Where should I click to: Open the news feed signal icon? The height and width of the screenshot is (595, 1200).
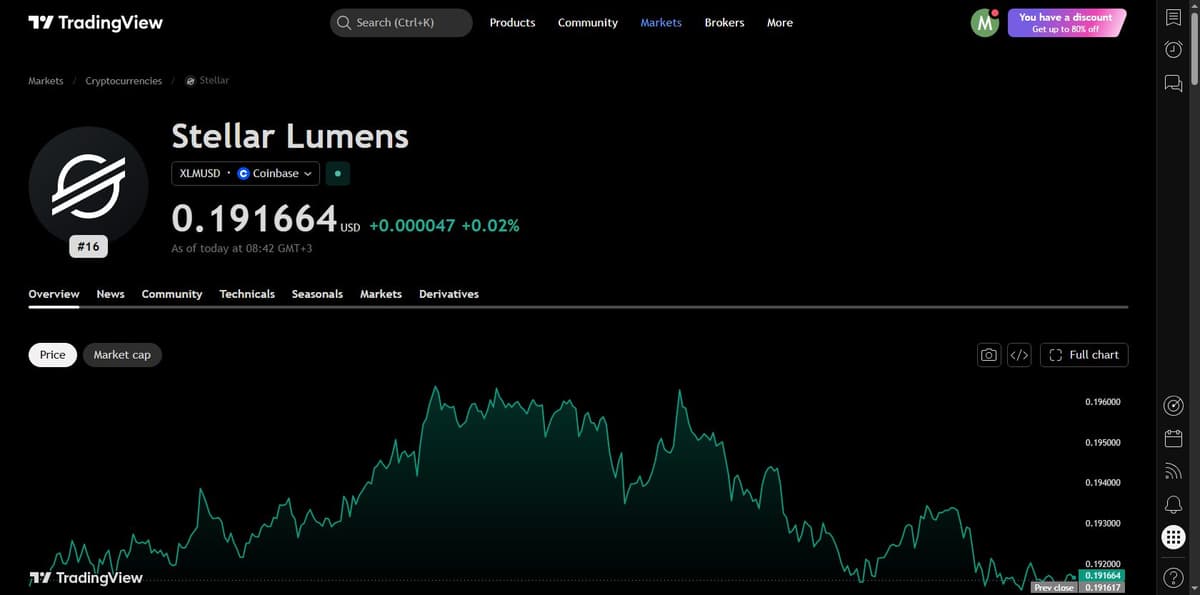[x=1174, y=471]
